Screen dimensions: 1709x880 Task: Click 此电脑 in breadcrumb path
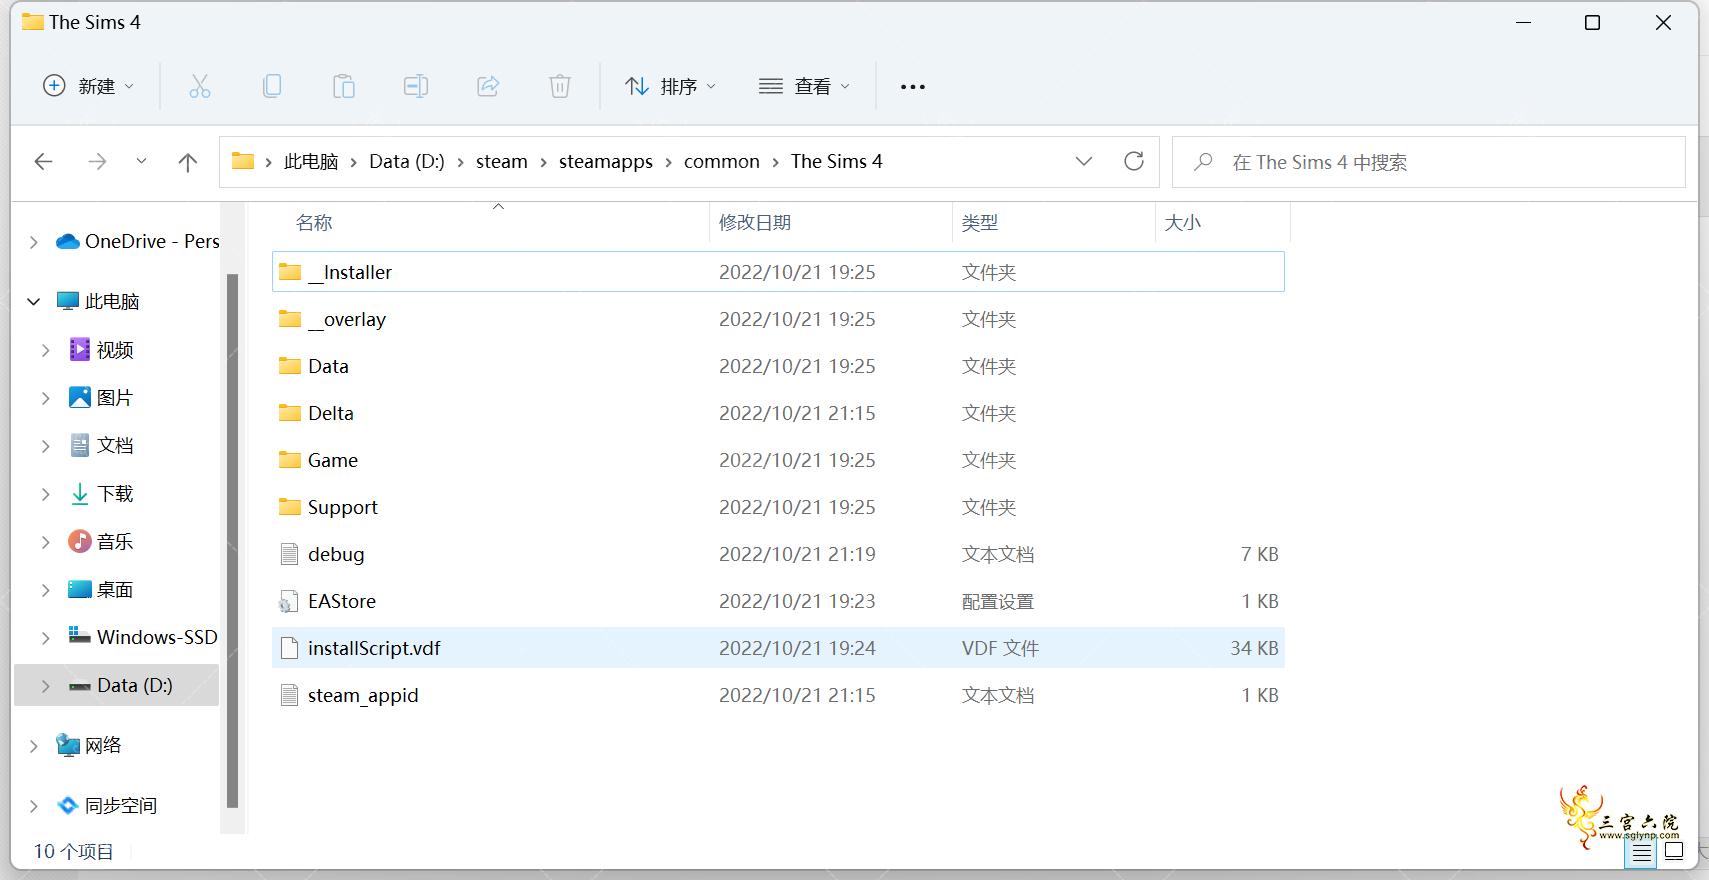tap(311, 161)
